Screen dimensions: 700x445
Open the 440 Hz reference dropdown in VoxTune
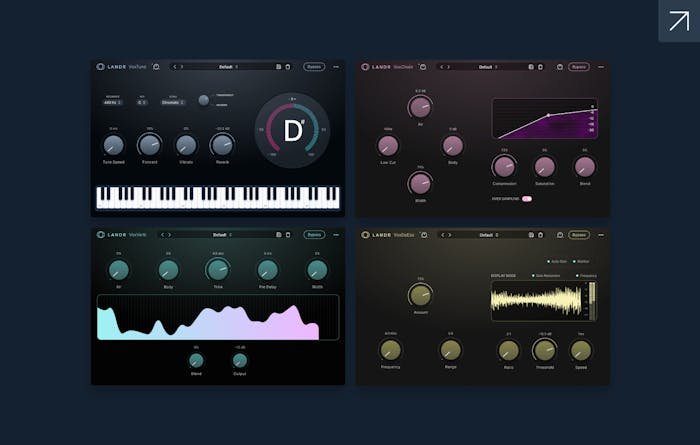112,103
